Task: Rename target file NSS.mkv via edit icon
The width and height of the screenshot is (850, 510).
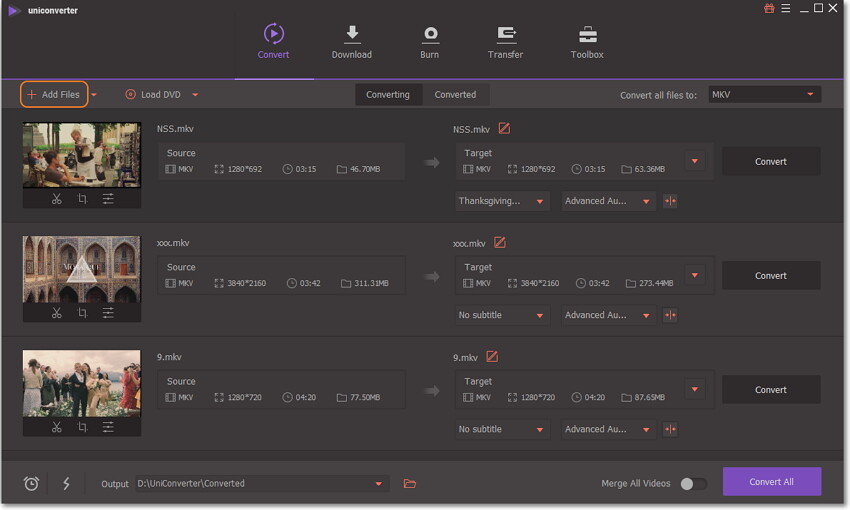Action: 504,128
